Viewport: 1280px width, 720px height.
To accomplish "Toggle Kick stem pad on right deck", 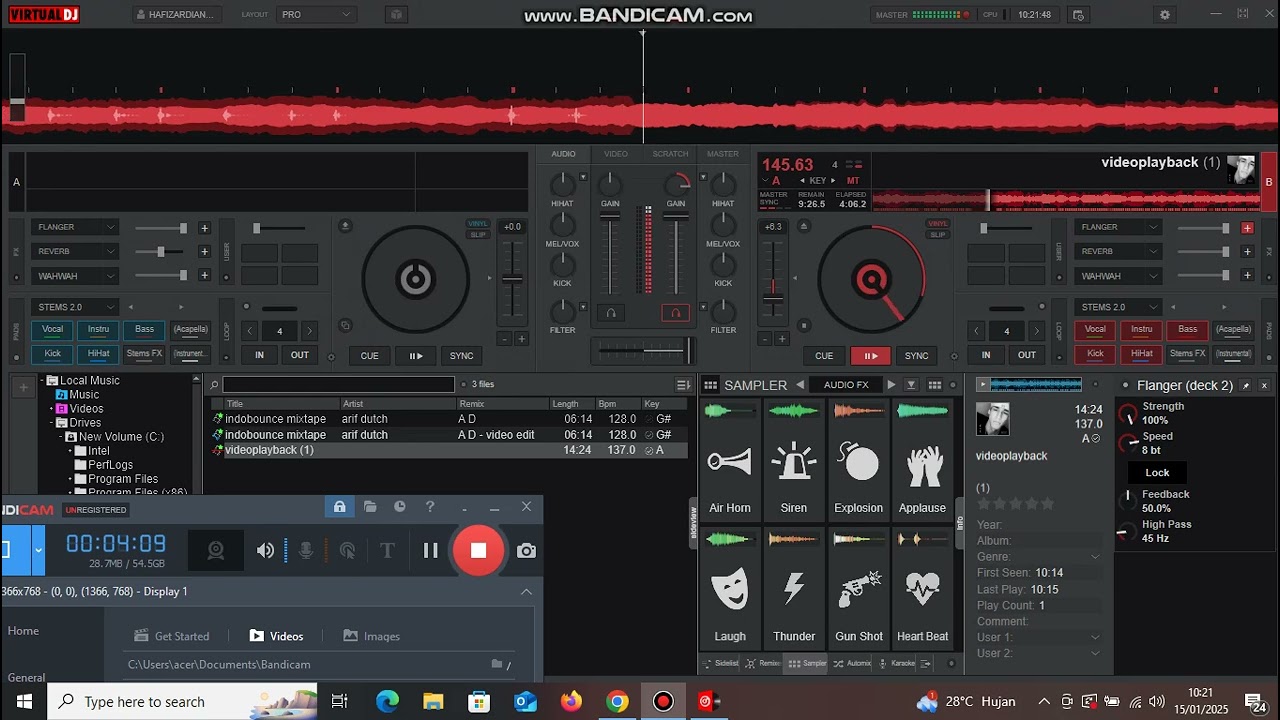I will click(1096, 353).
